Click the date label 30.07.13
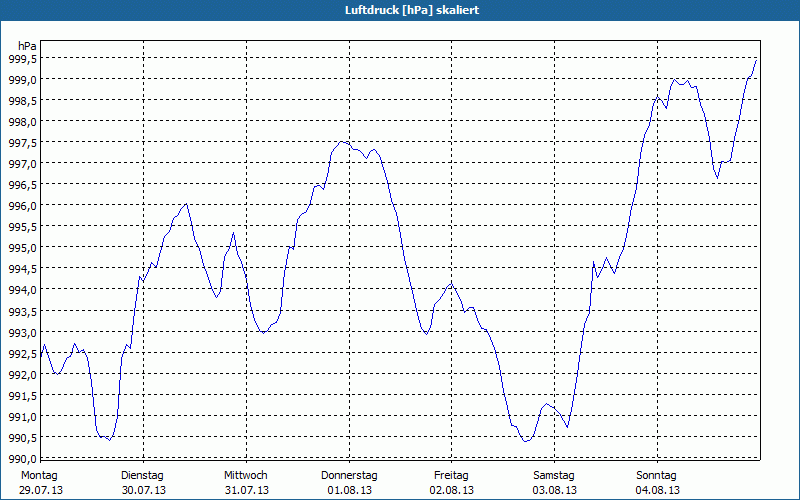Image resolution: width=800 pixels, height=500 pixels. [144, 490]
